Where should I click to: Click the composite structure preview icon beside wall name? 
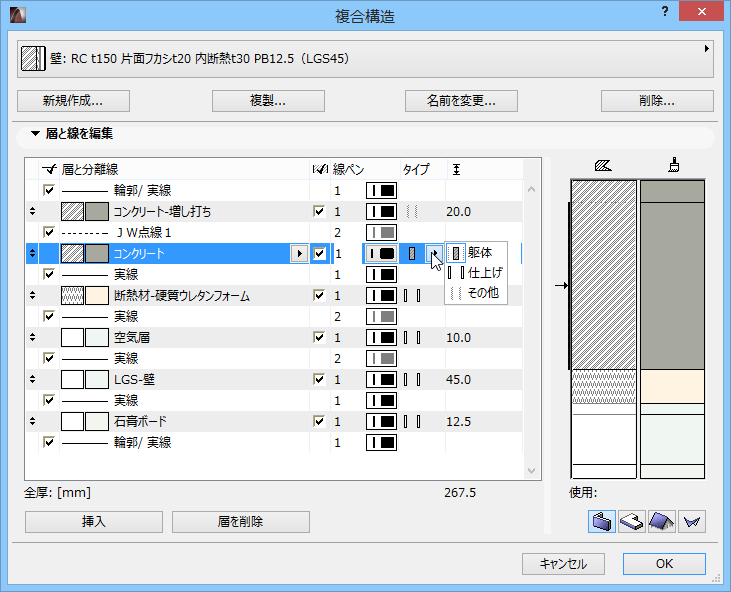point(34,59)
